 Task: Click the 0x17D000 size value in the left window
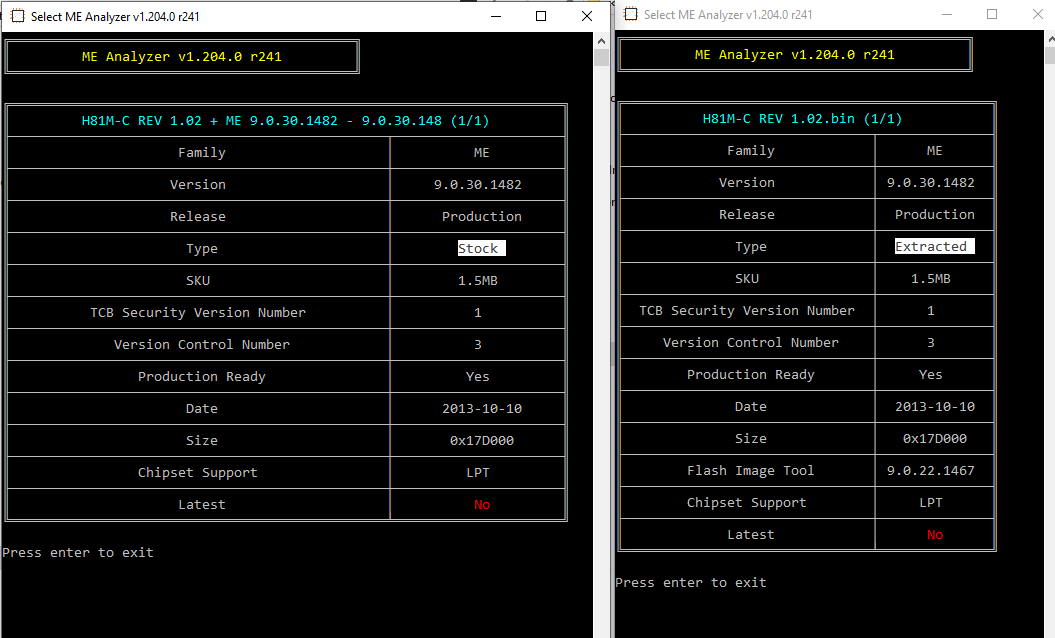coord(482,441)
